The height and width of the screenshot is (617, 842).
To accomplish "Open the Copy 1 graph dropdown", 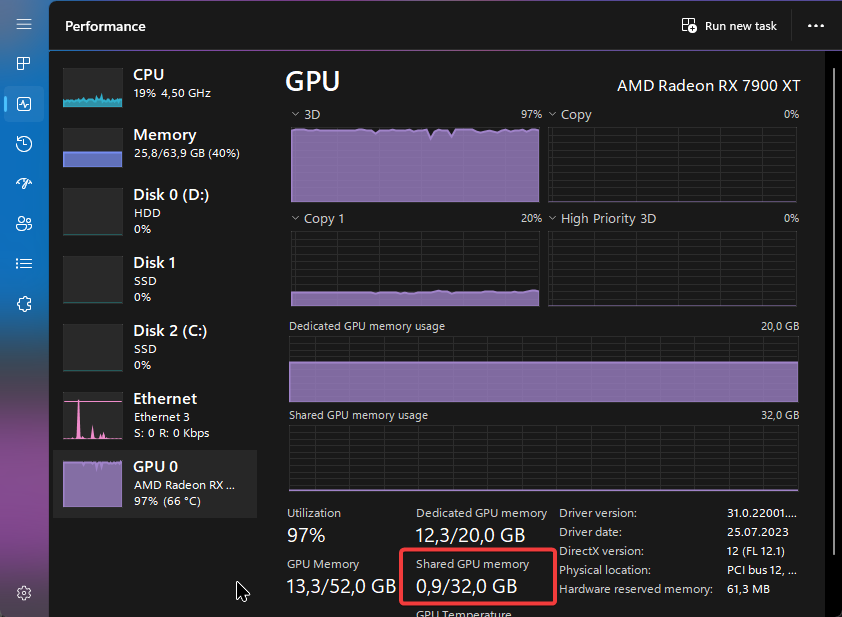I will tap(296, 219).
